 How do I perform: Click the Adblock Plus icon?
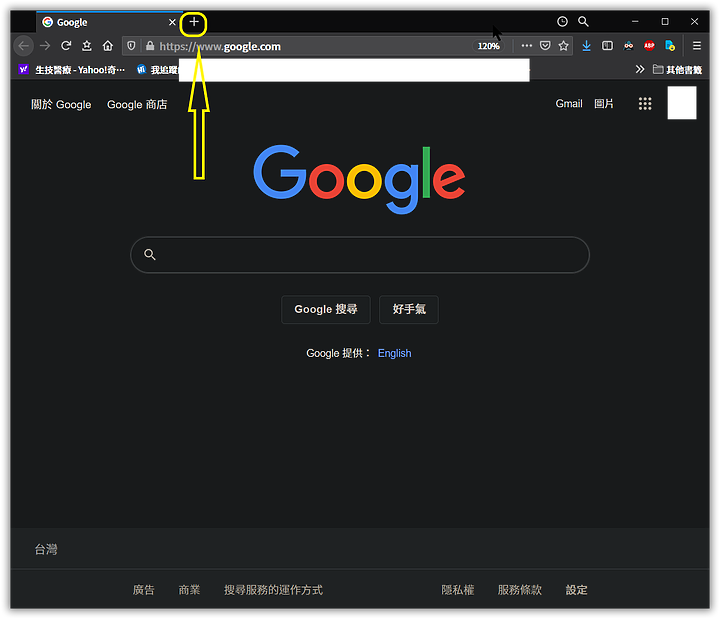pos(649,46)
